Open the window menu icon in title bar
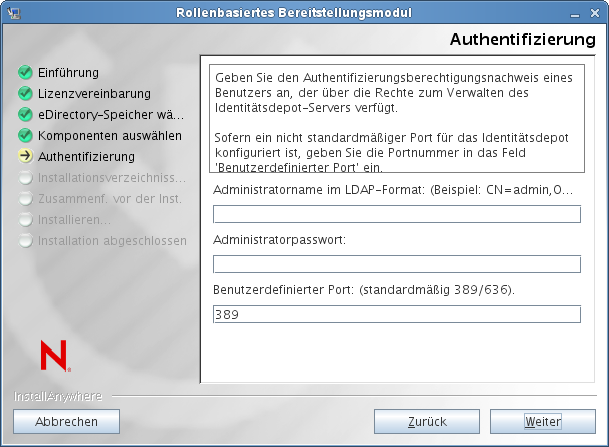The width and height of the screenshot is (609, 447). tap(14, 13)
